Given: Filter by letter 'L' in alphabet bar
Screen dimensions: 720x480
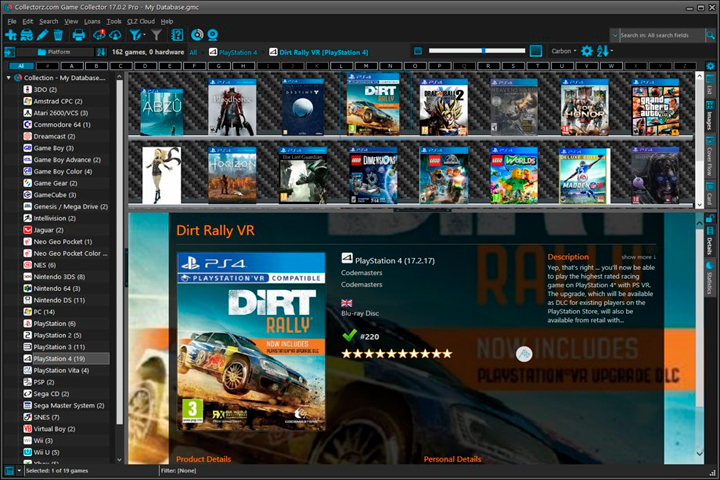Looking at the screenshot, I should pyautogui.click(x=341, y=66).
